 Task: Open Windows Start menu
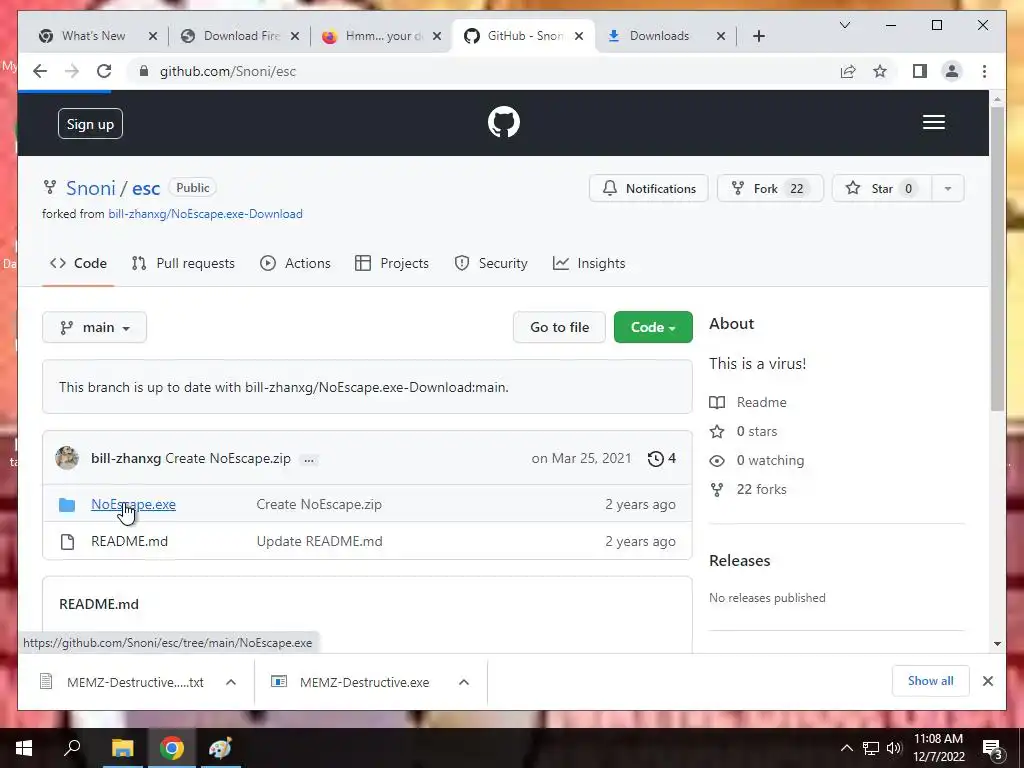[x=24, y=748]
